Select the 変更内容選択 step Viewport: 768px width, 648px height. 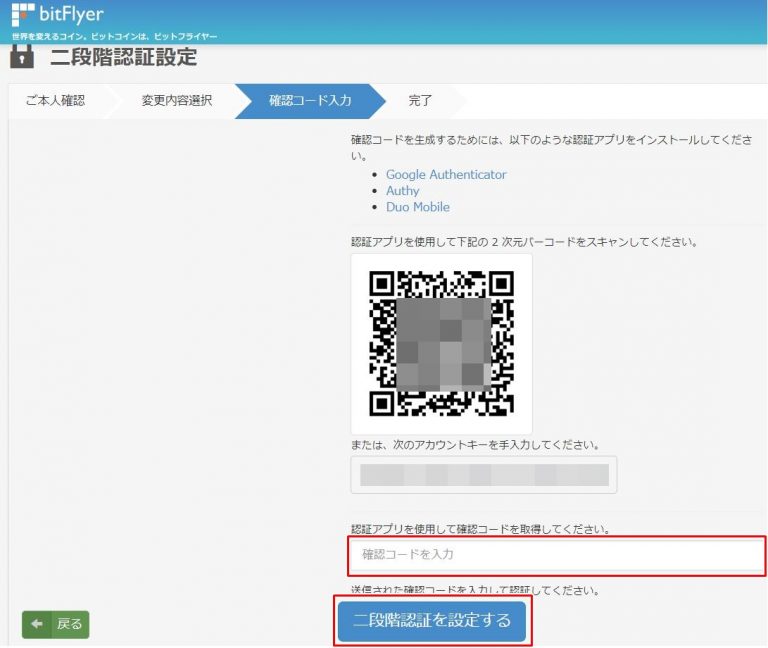(176, 101)
